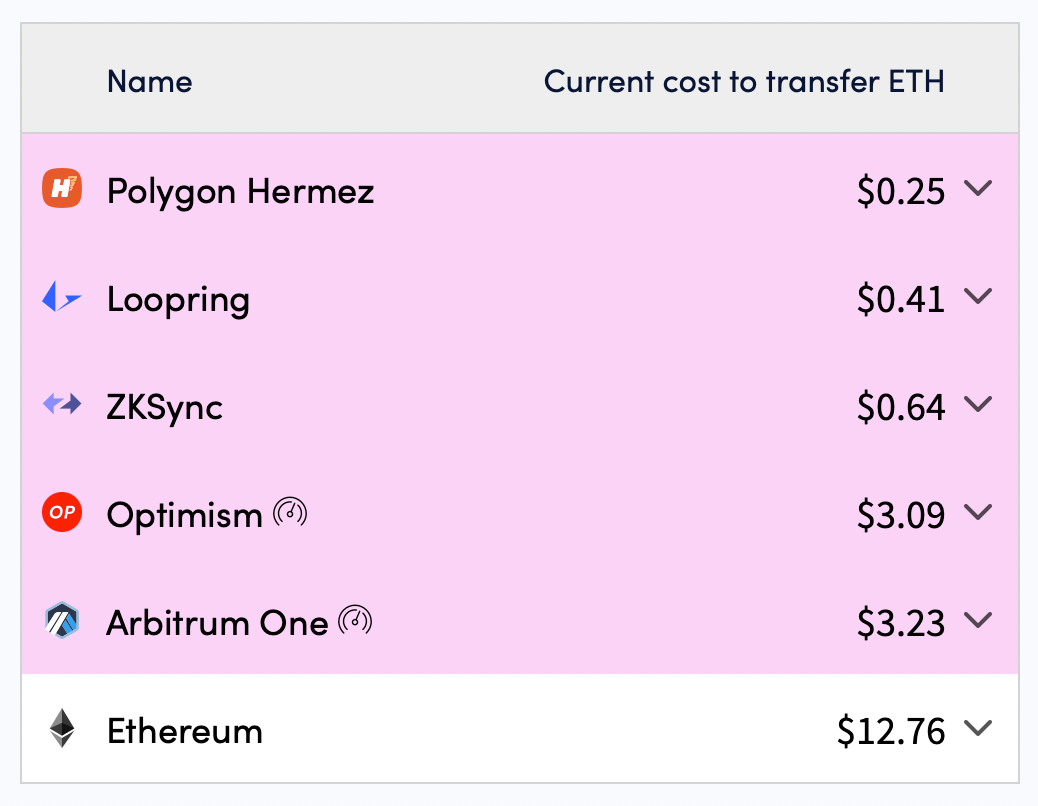Select the Polygon Hermez name text
1038x806 pixels.
pyautogui.click(x=240, y=190)
